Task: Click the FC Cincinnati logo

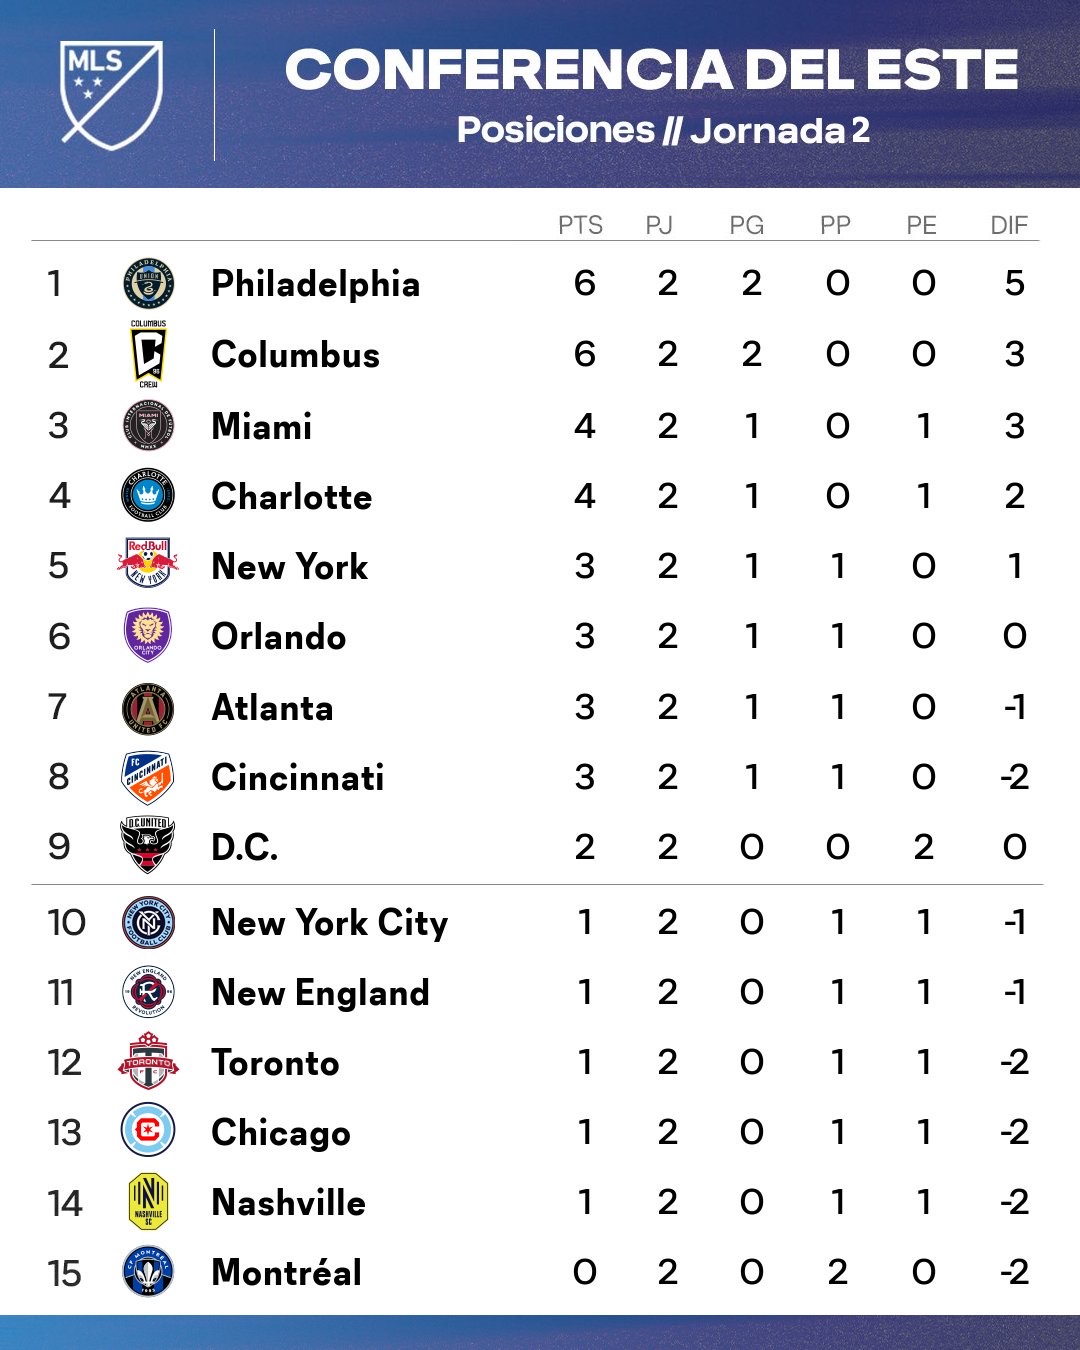Action: (x=148, y=777)
